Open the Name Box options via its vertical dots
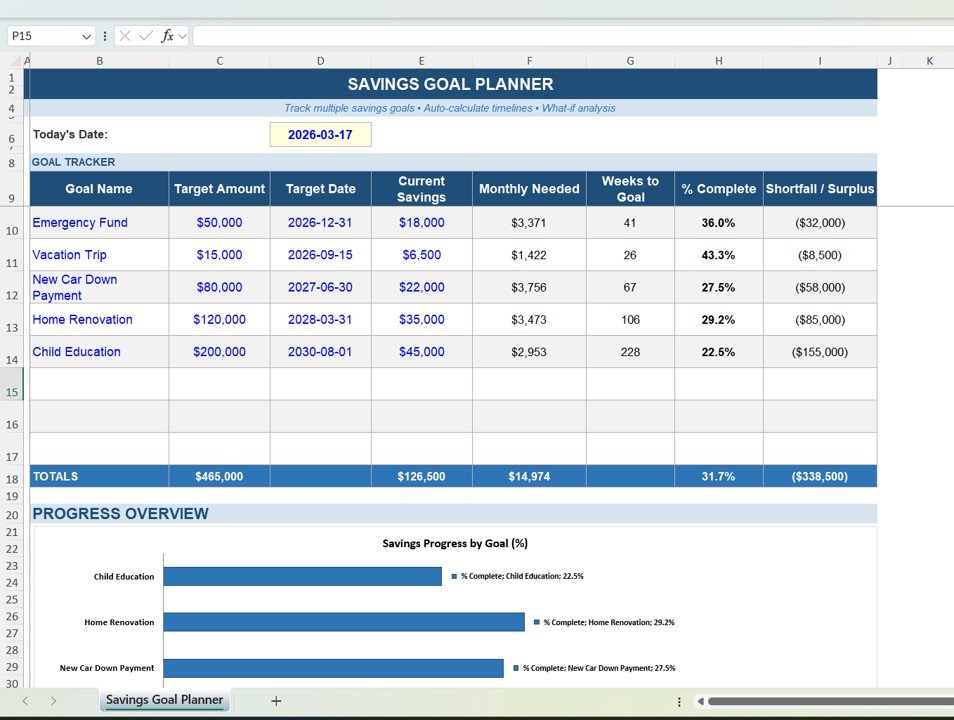The width and height of the screenshot is (954, 720). [104, 35]
